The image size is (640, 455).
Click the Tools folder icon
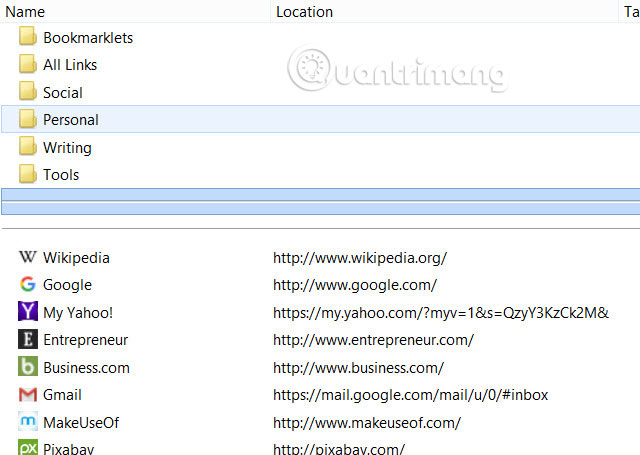click(x=28, y=174)
